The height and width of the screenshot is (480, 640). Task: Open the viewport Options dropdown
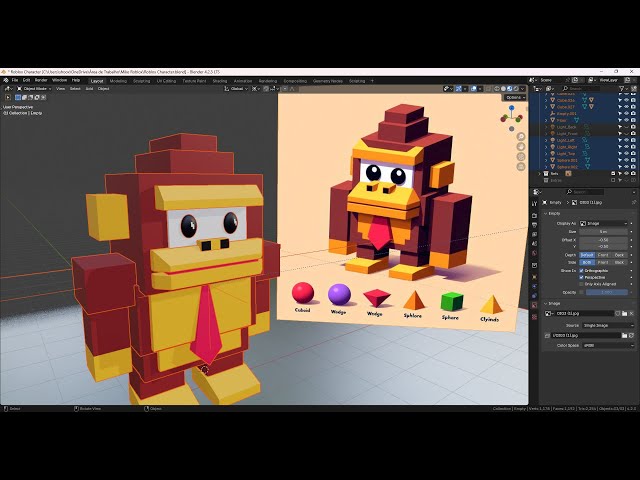515,98
